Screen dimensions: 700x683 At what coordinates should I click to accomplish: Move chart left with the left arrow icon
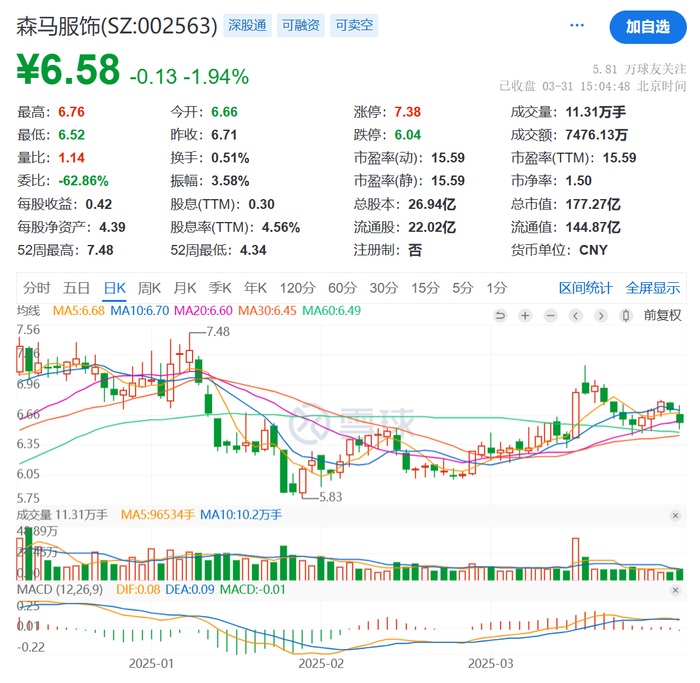point(576,316)
